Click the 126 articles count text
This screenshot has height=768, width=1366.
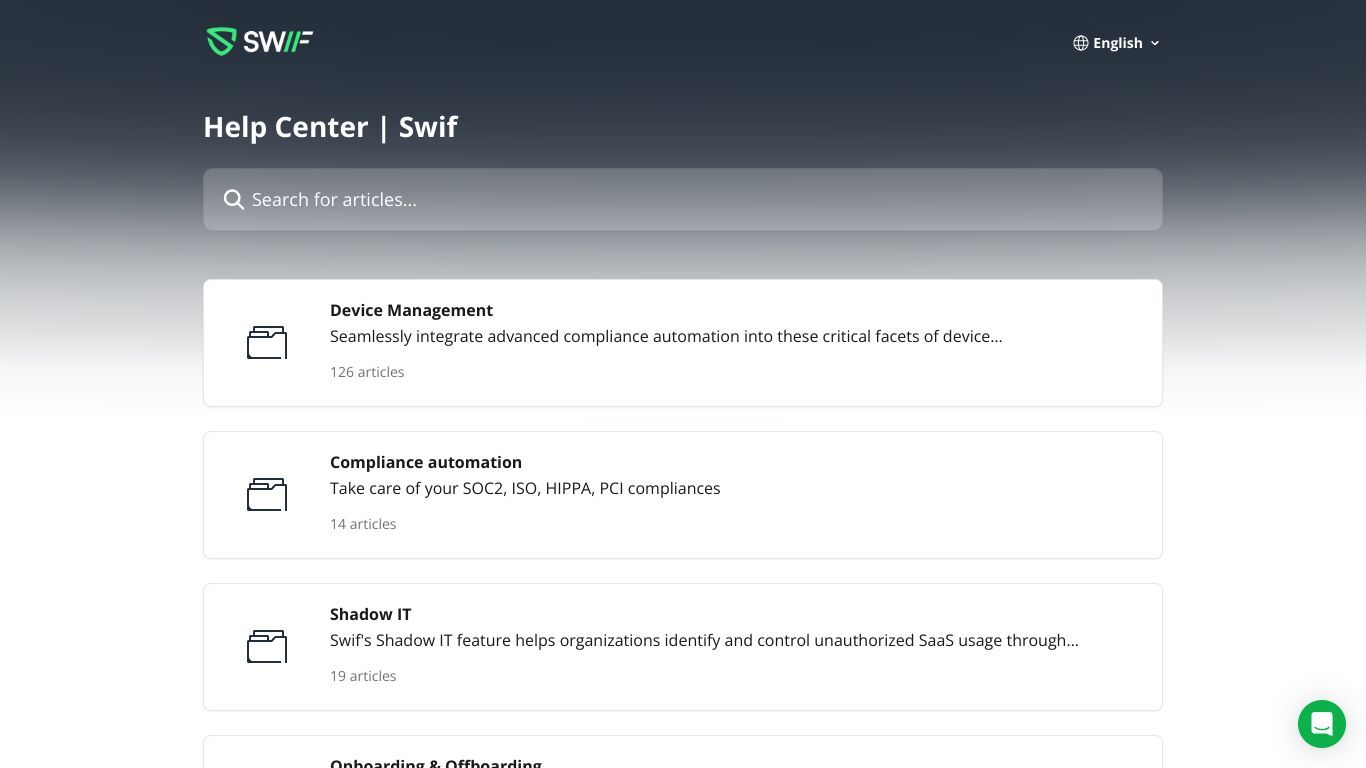[367, 372]
